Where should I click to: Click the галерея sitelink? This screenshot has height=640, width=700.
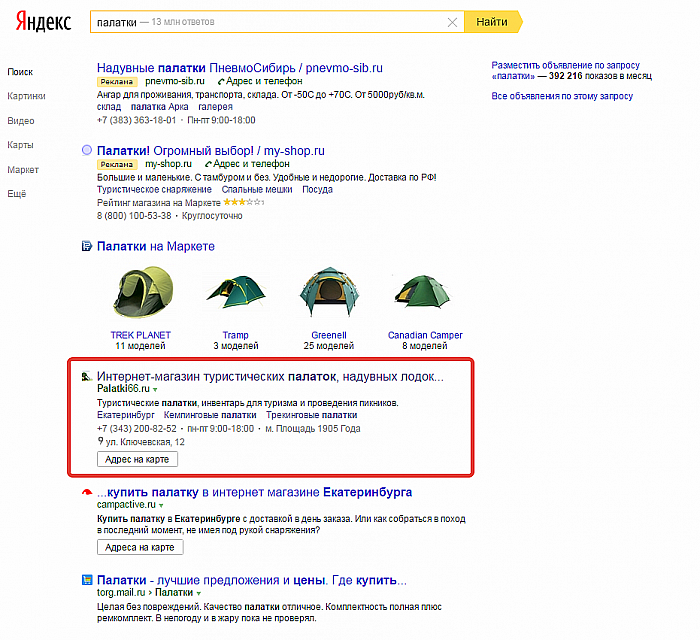(215, 107)
